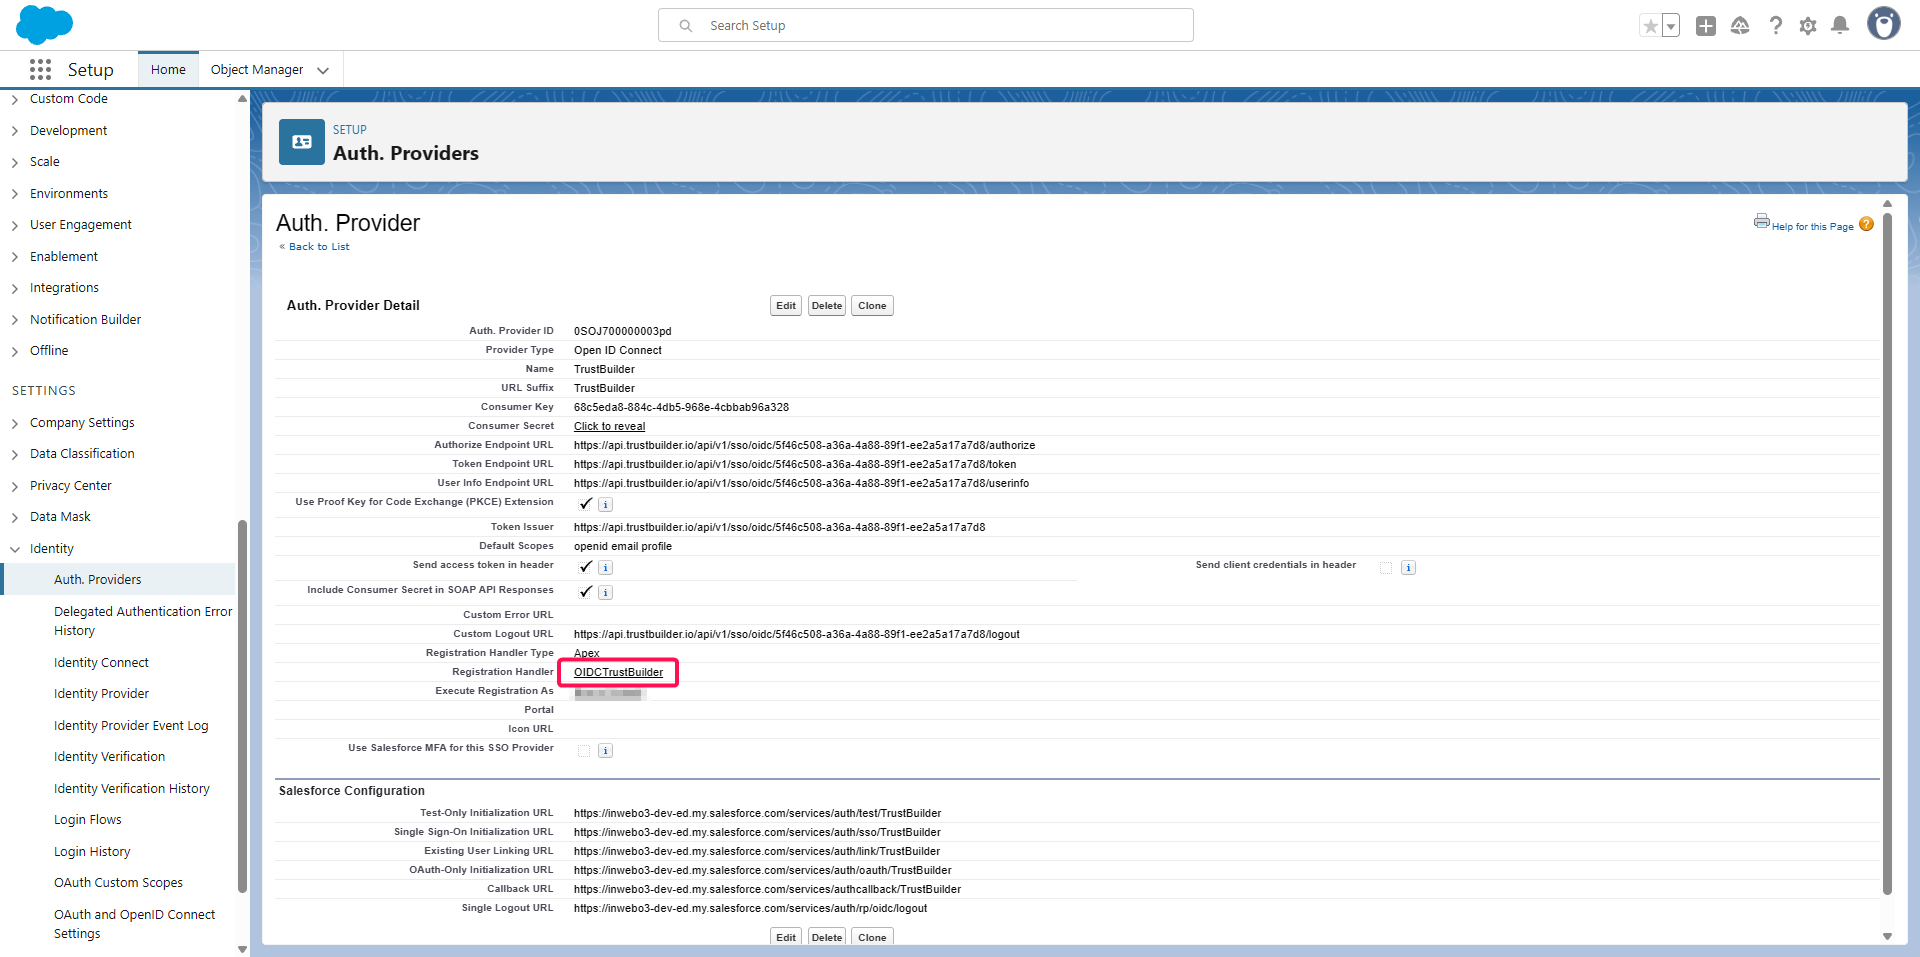The height and width of the screenshot is (957, 1920).
Task: Expand the Company Settings tree item
Action: (15, 423)
